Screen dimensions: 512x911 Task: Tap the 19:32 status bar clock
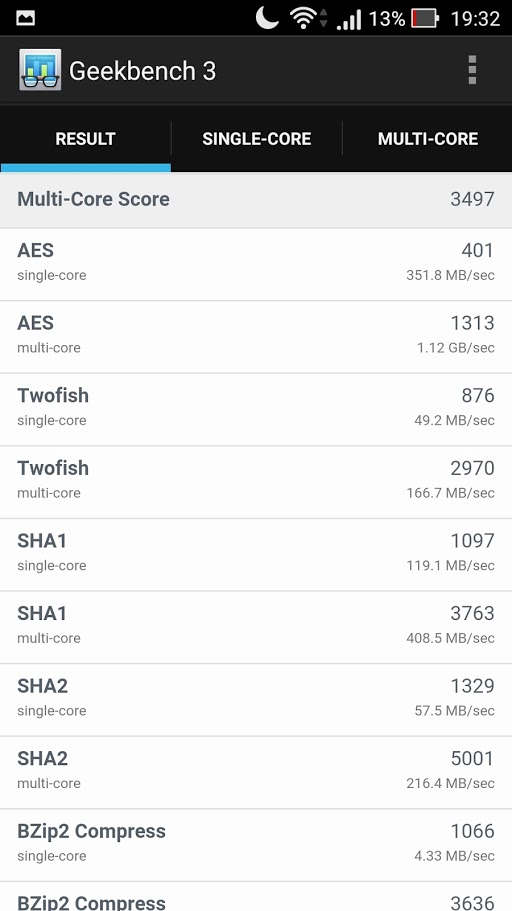475,19
